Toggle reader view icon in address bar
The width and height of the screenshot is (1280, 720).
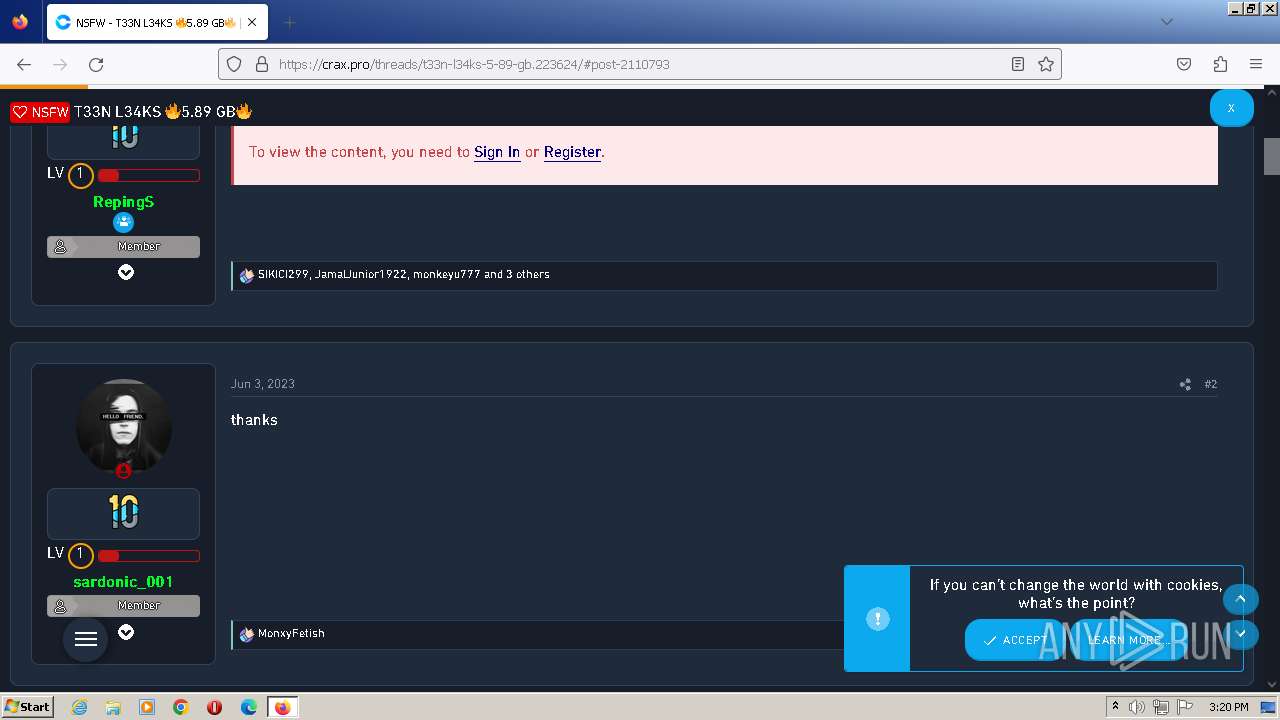1018,64
